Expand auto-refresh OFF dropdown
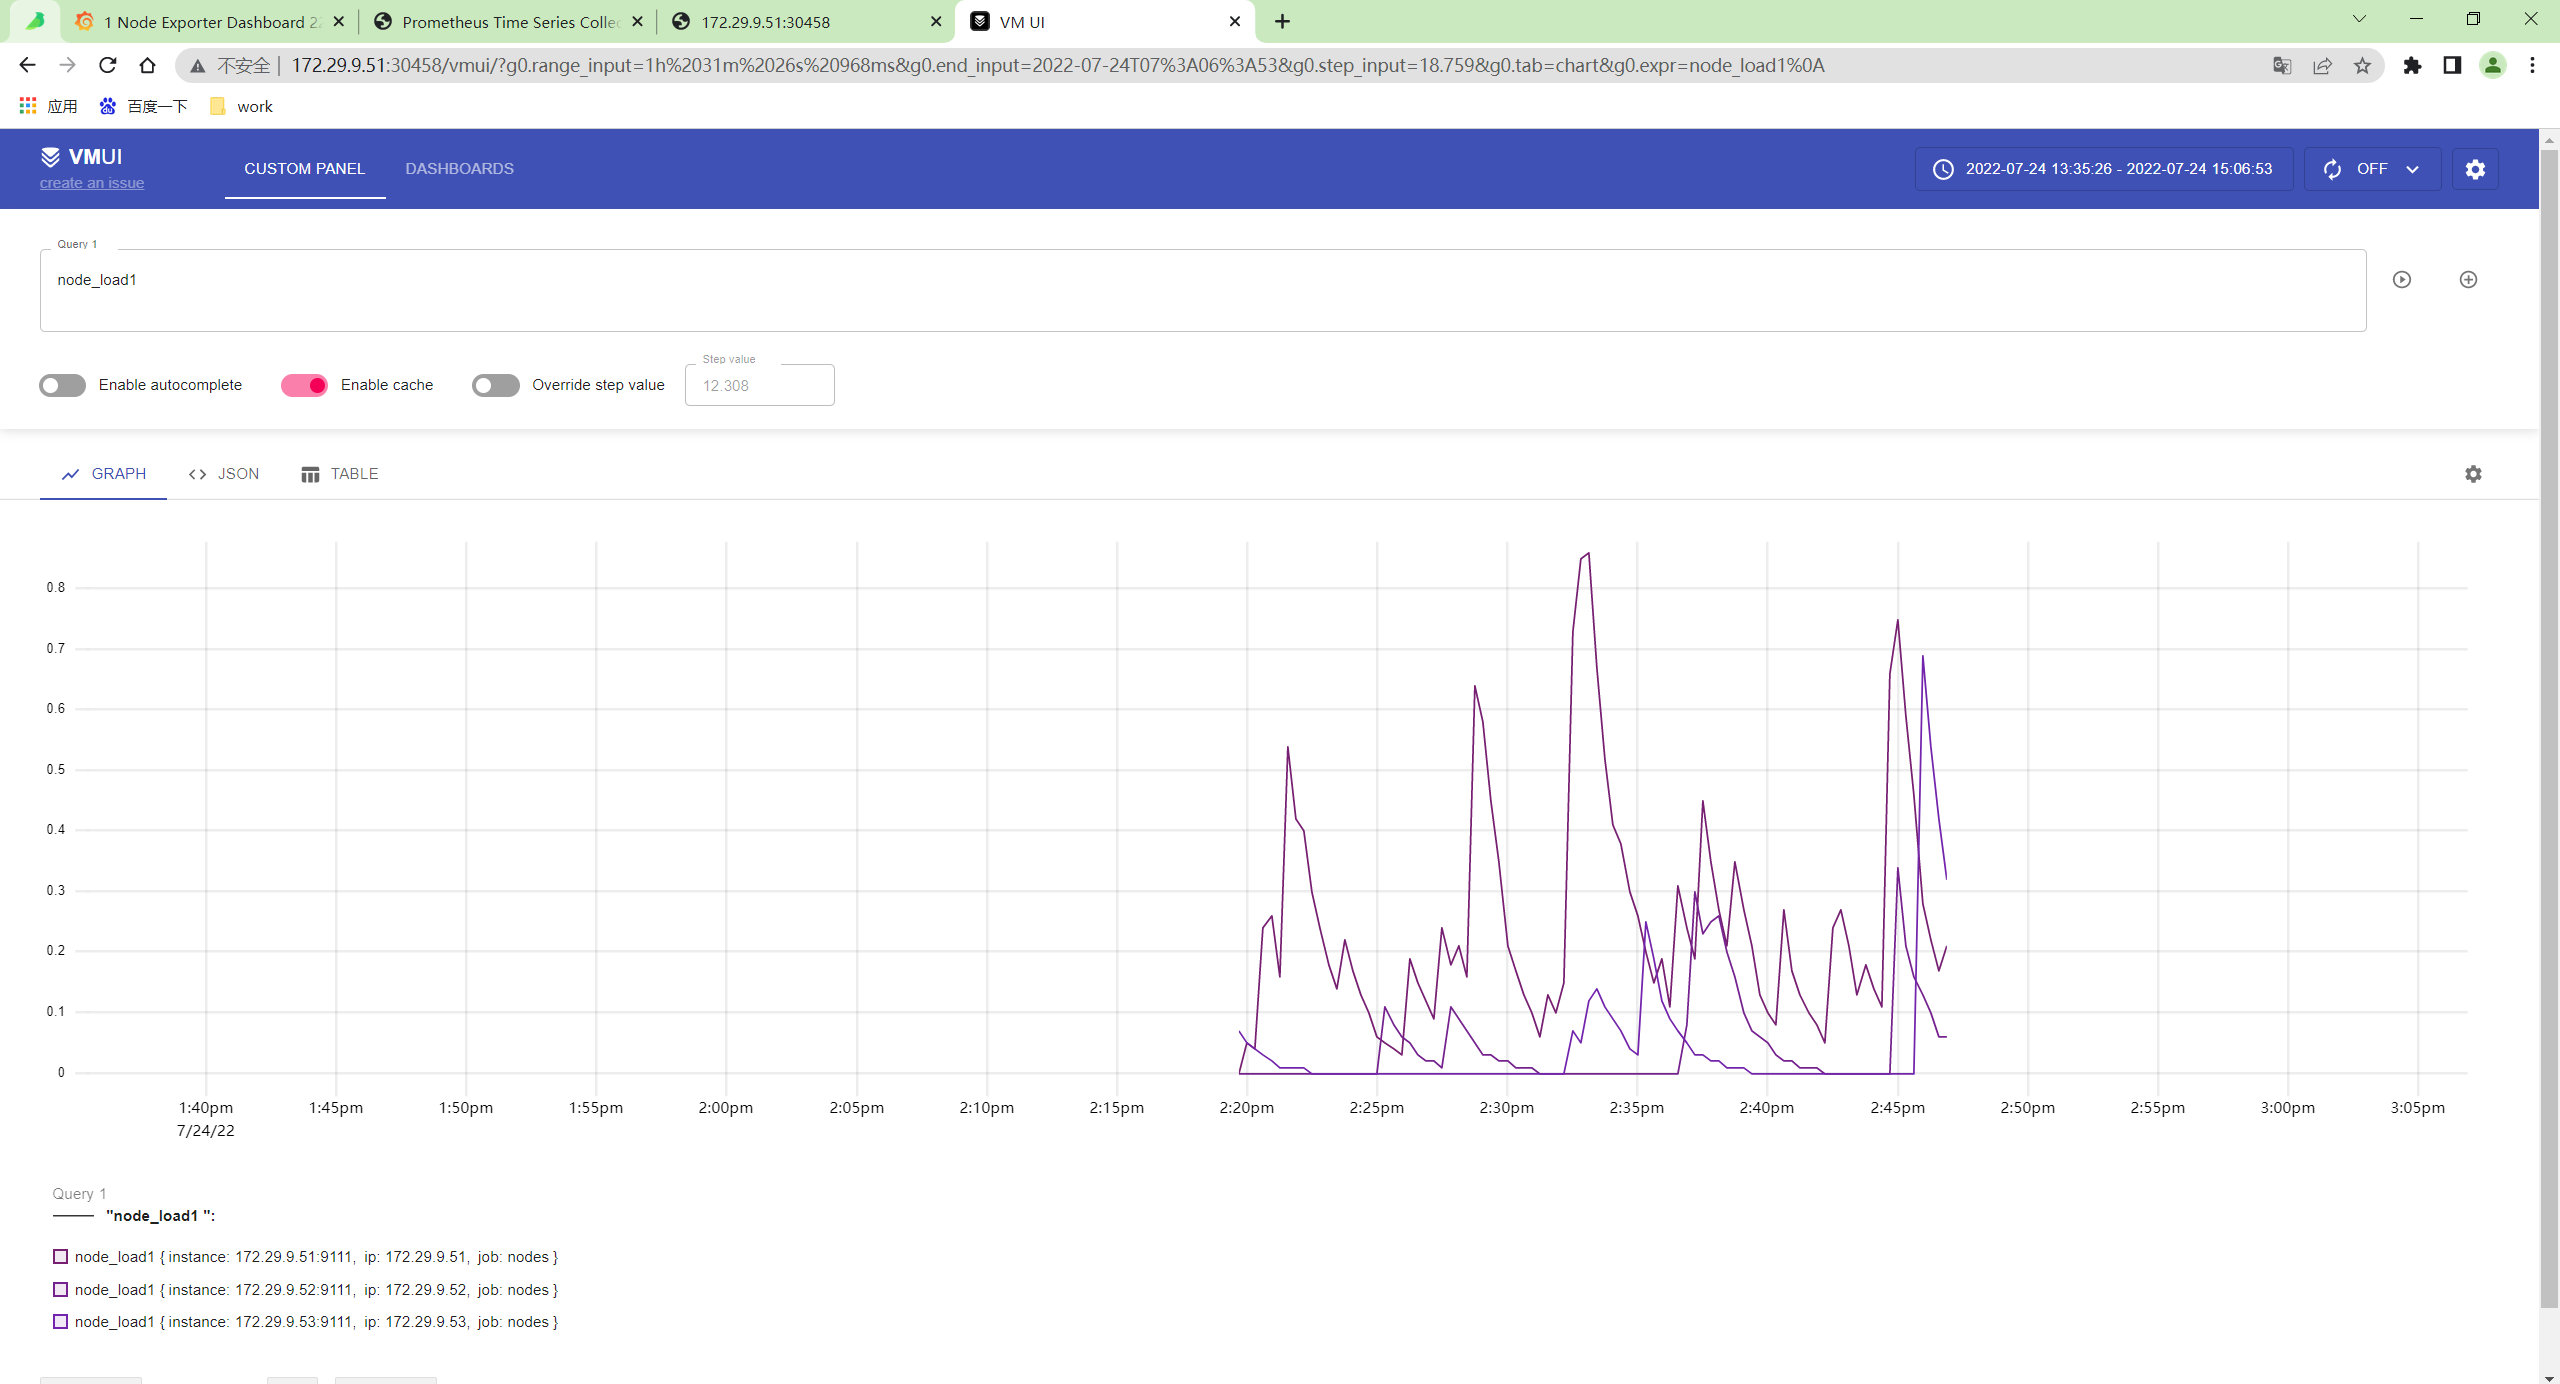Image resolution: width=2560 pixels, height=1384 pixels. coord(2372,169)
